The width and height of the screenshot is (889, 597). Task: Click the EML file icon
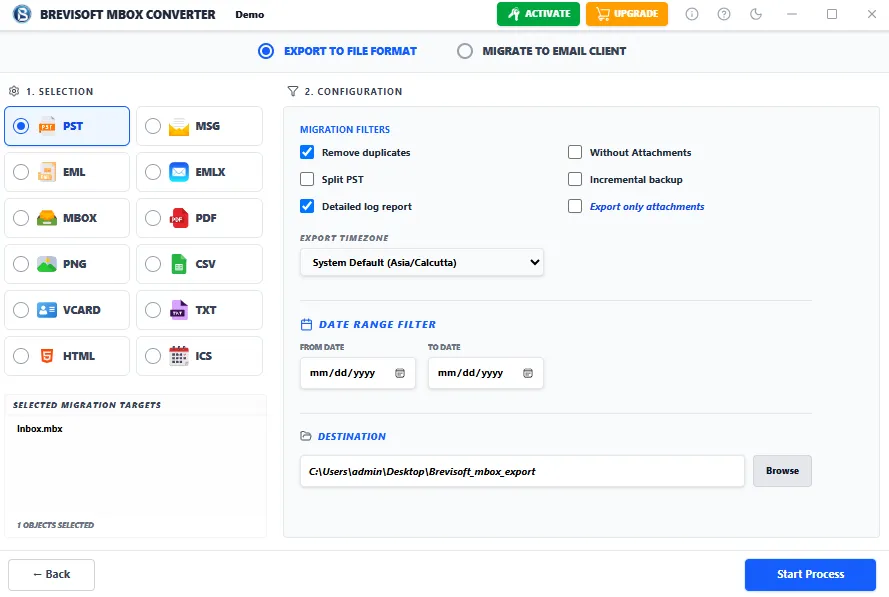click(x=47, y=172)
